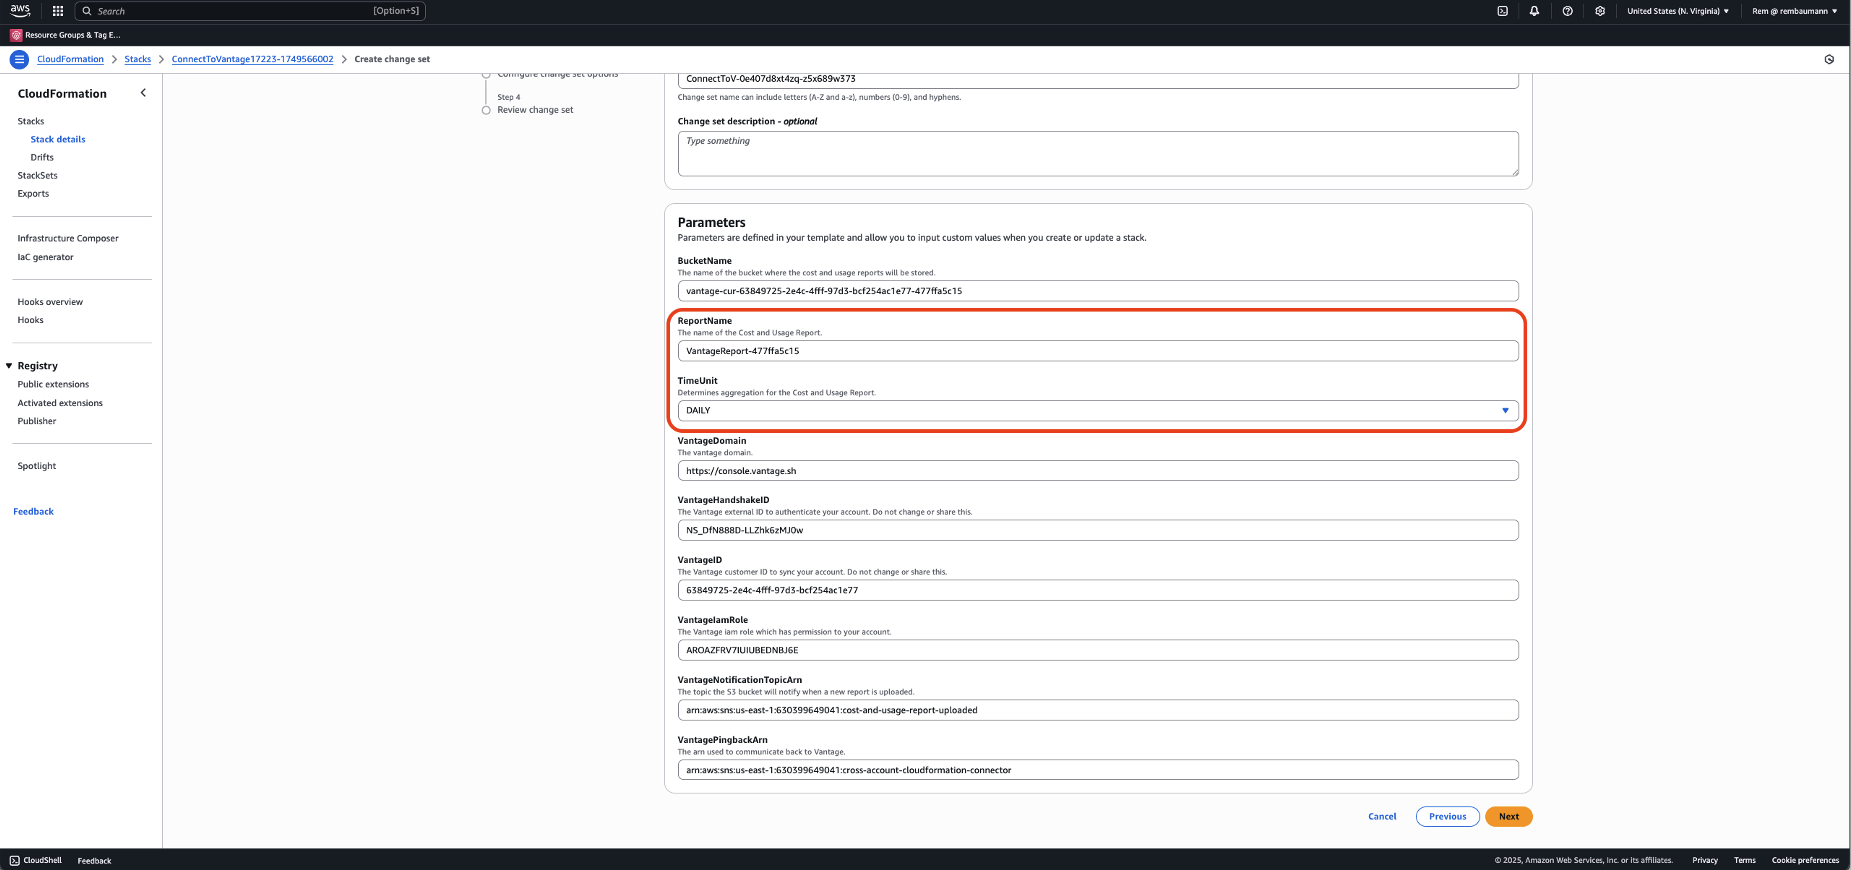This screenshot has width=1851, height=870.
Task: Click the VantageDomain input field
Action: [1098, 471]
